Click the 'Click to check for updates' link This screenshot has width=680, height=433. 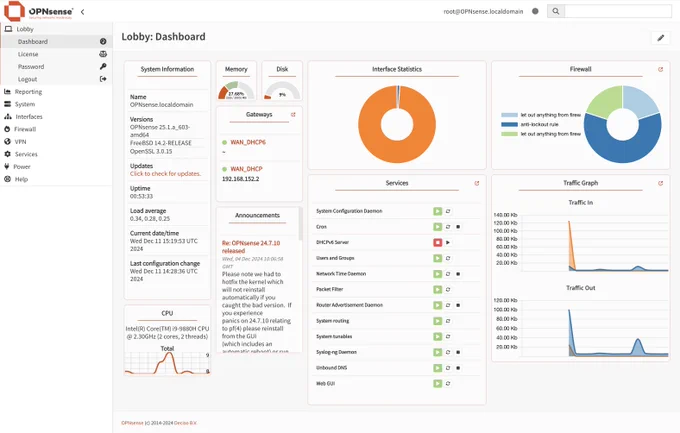[x=165, y=174]
